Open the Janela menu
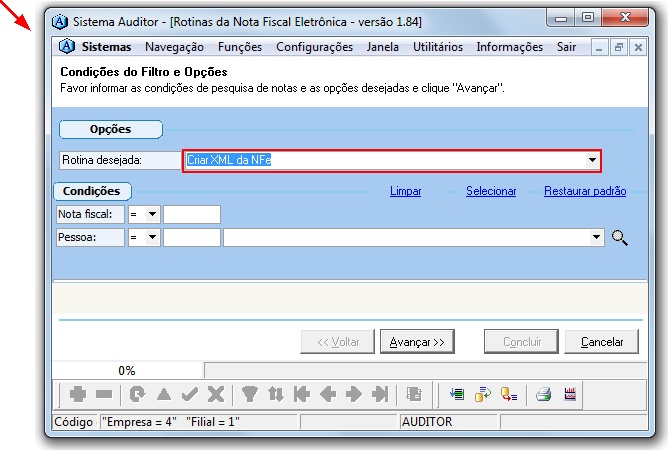 [x=383, y=47]
